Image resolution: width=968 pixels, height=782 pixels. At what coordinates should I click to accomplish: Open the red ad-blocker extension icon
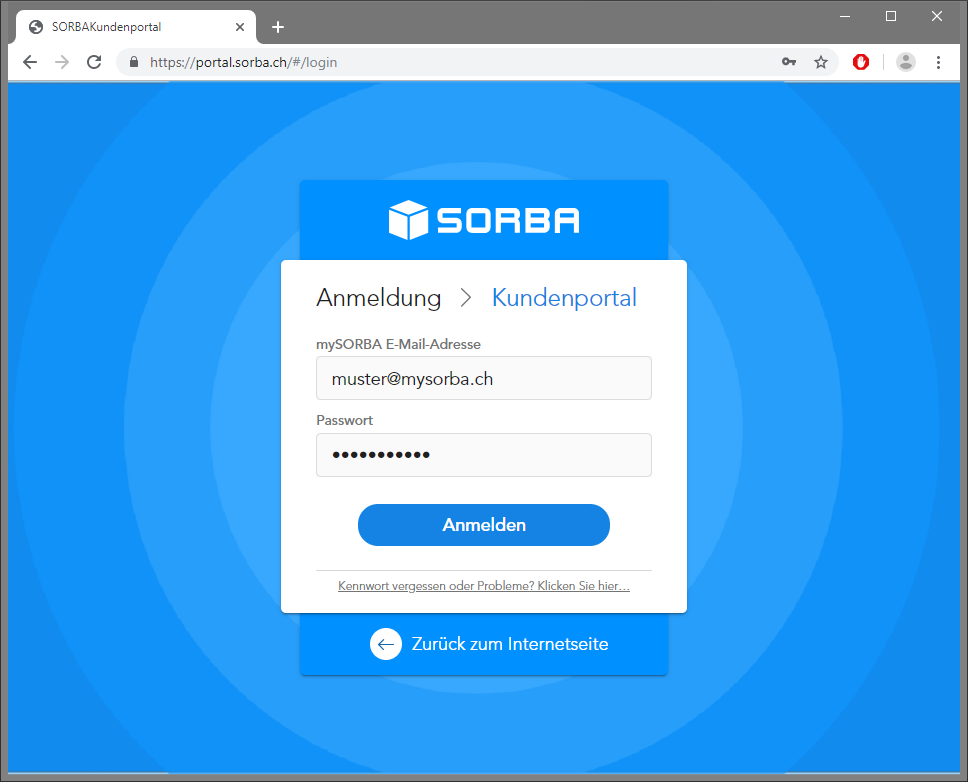click(861, 62)
